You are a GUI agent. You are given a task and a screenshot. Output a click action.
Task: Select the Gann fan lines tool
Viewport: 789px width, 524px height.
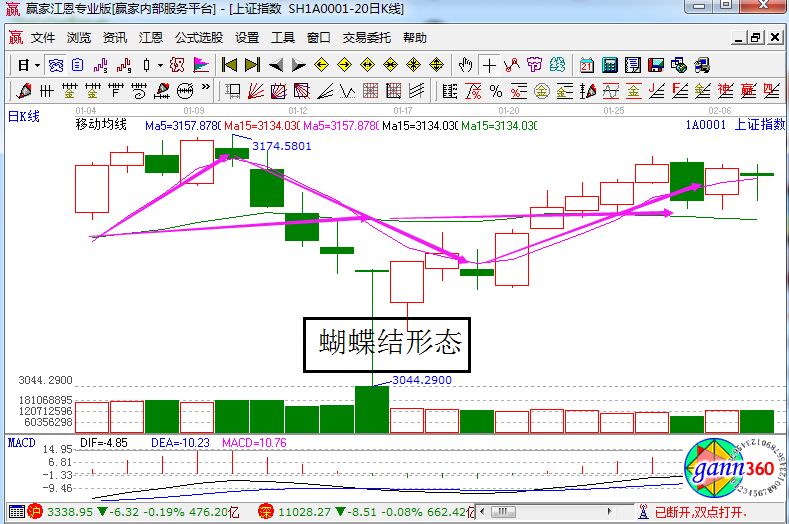tap(254, 92)
